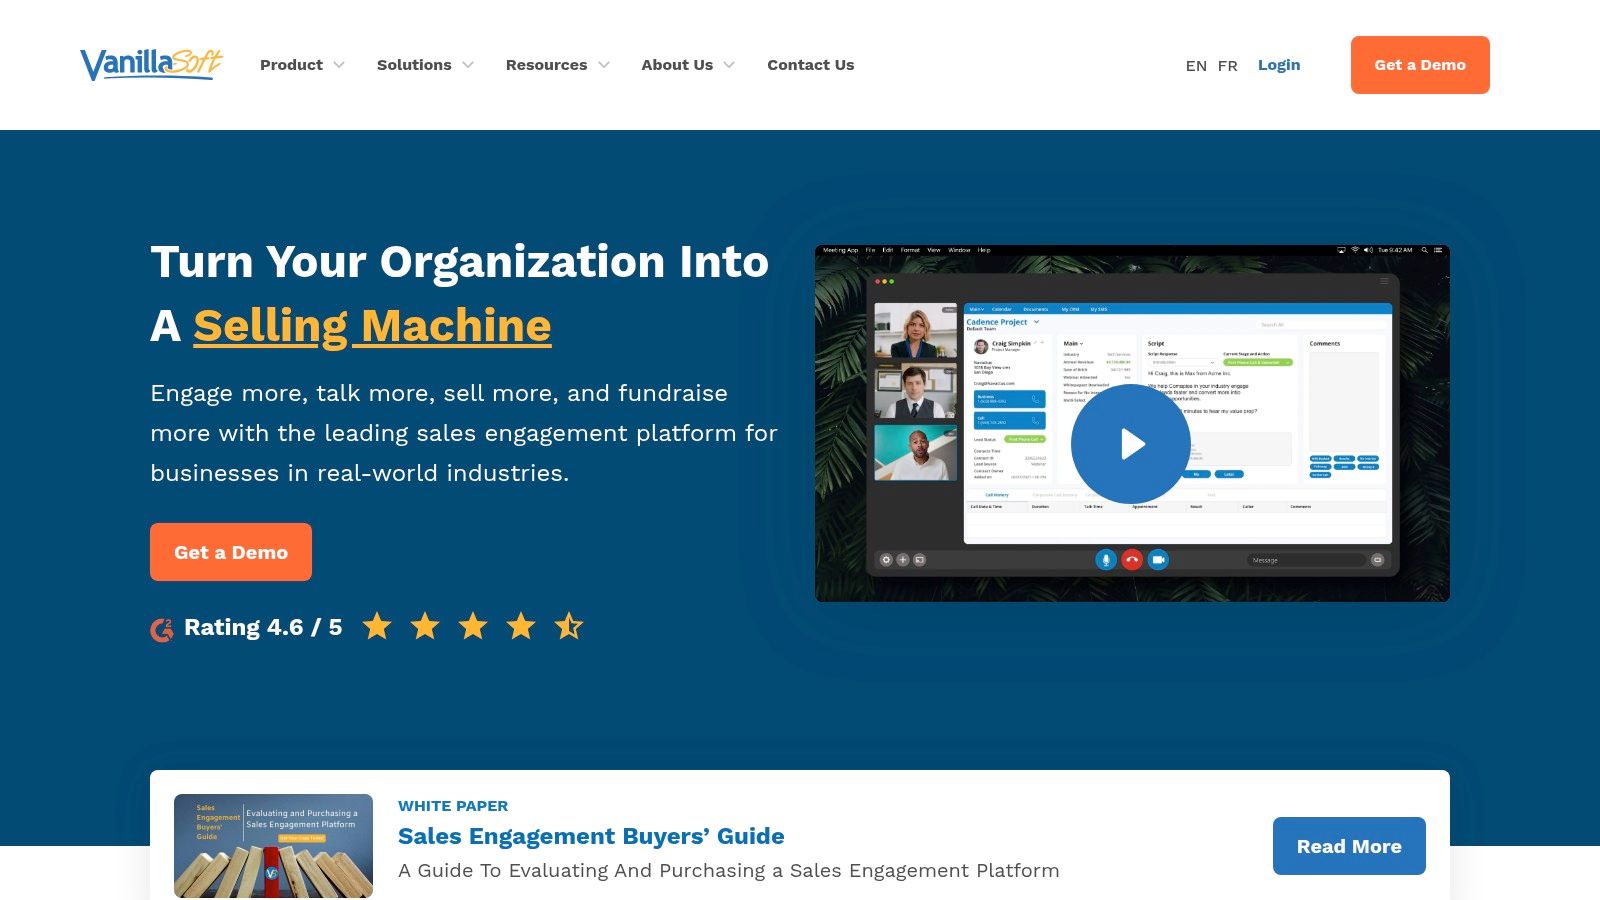Click the microphone icon in video preview
Viewport: 1600px width, 900px height.
click(1105, 560)
